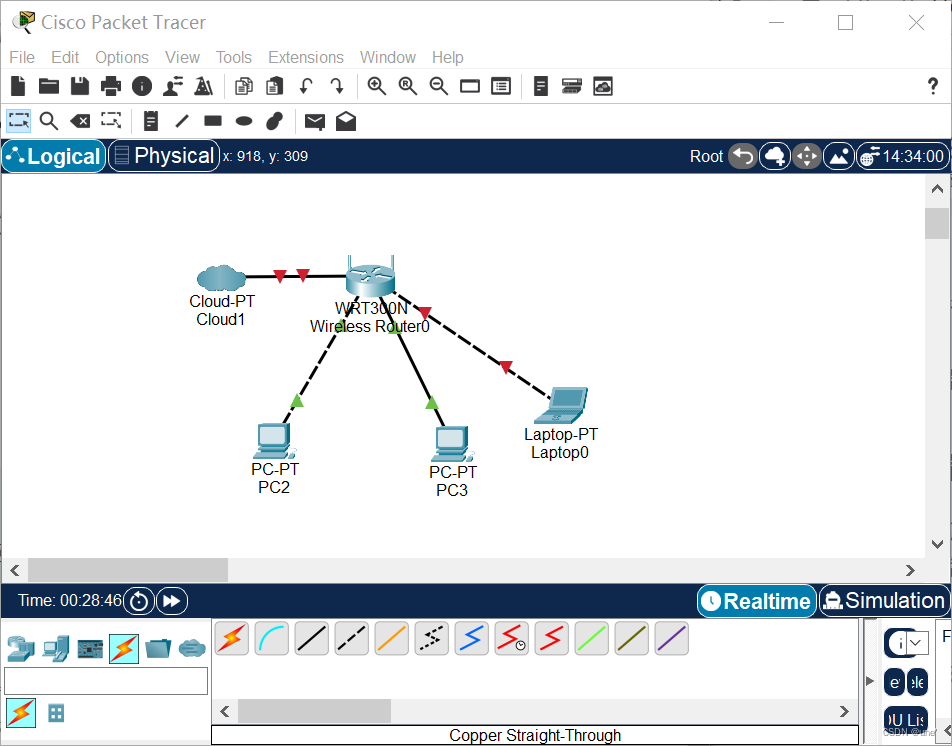The width and height of the screenshot is (952, 746).
Task: Select the Copper Straight-Through cable
Action: (x=311, y=639)
